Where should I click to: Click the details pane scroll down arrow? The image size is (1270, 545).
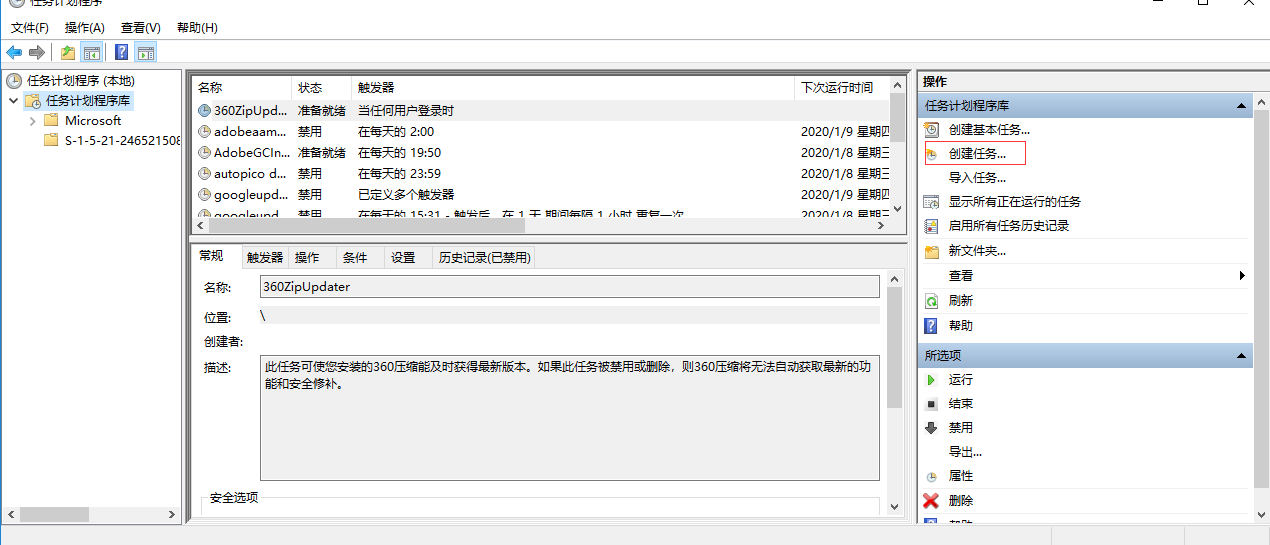pyautogui.click(x=895, y=507)
